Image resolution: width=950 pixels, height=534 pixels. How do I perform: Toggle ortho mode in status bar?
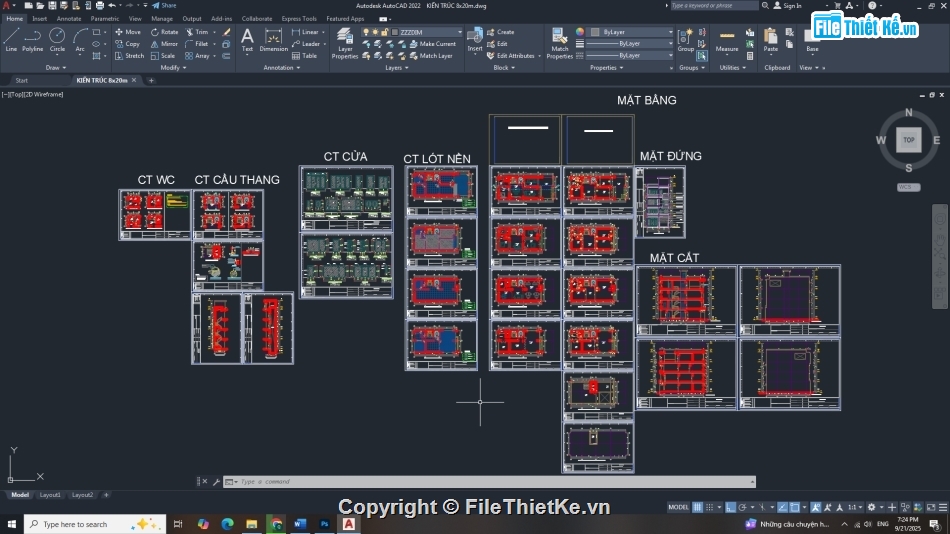(x=731, y=507)
